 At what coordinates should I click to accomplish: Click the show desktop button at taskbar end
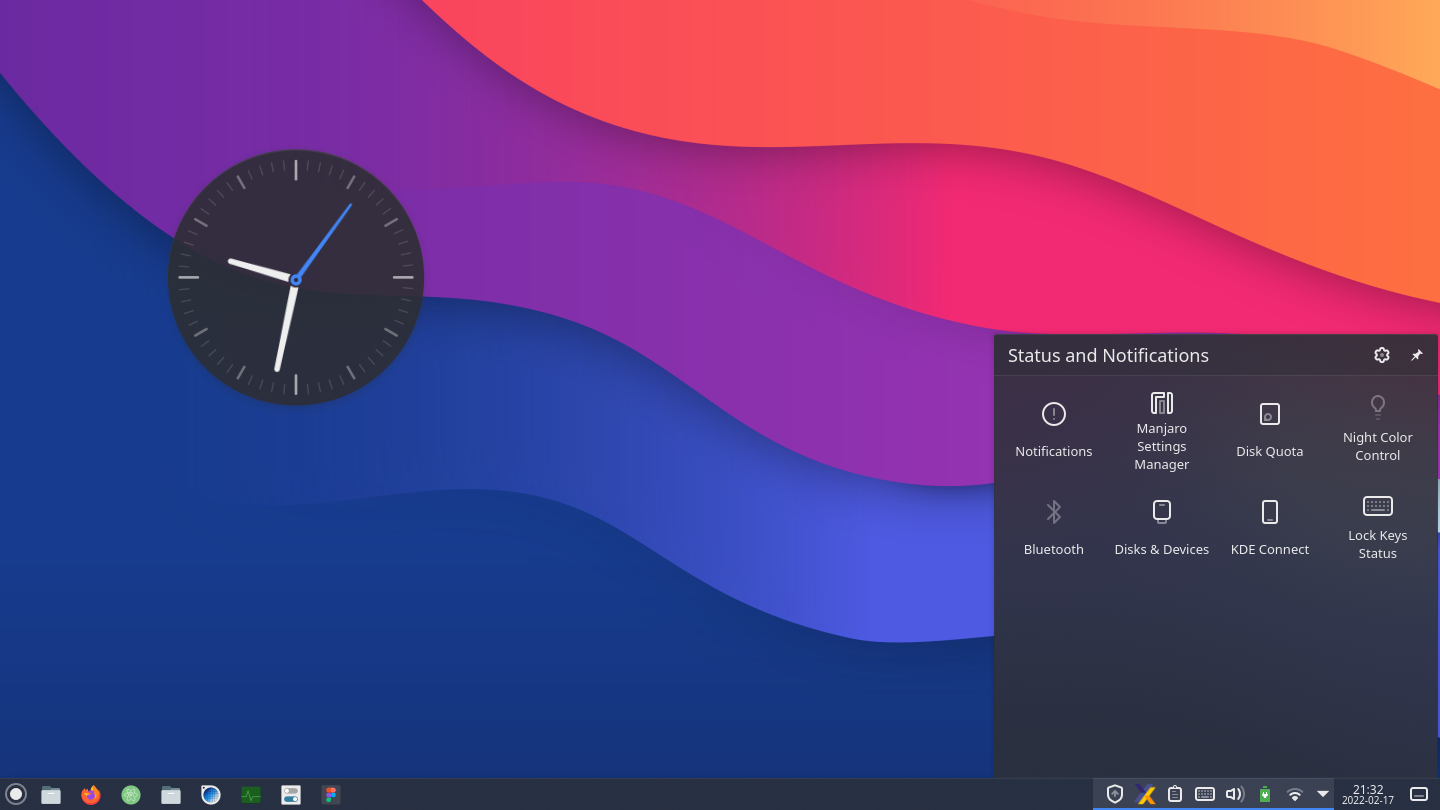1419,794
